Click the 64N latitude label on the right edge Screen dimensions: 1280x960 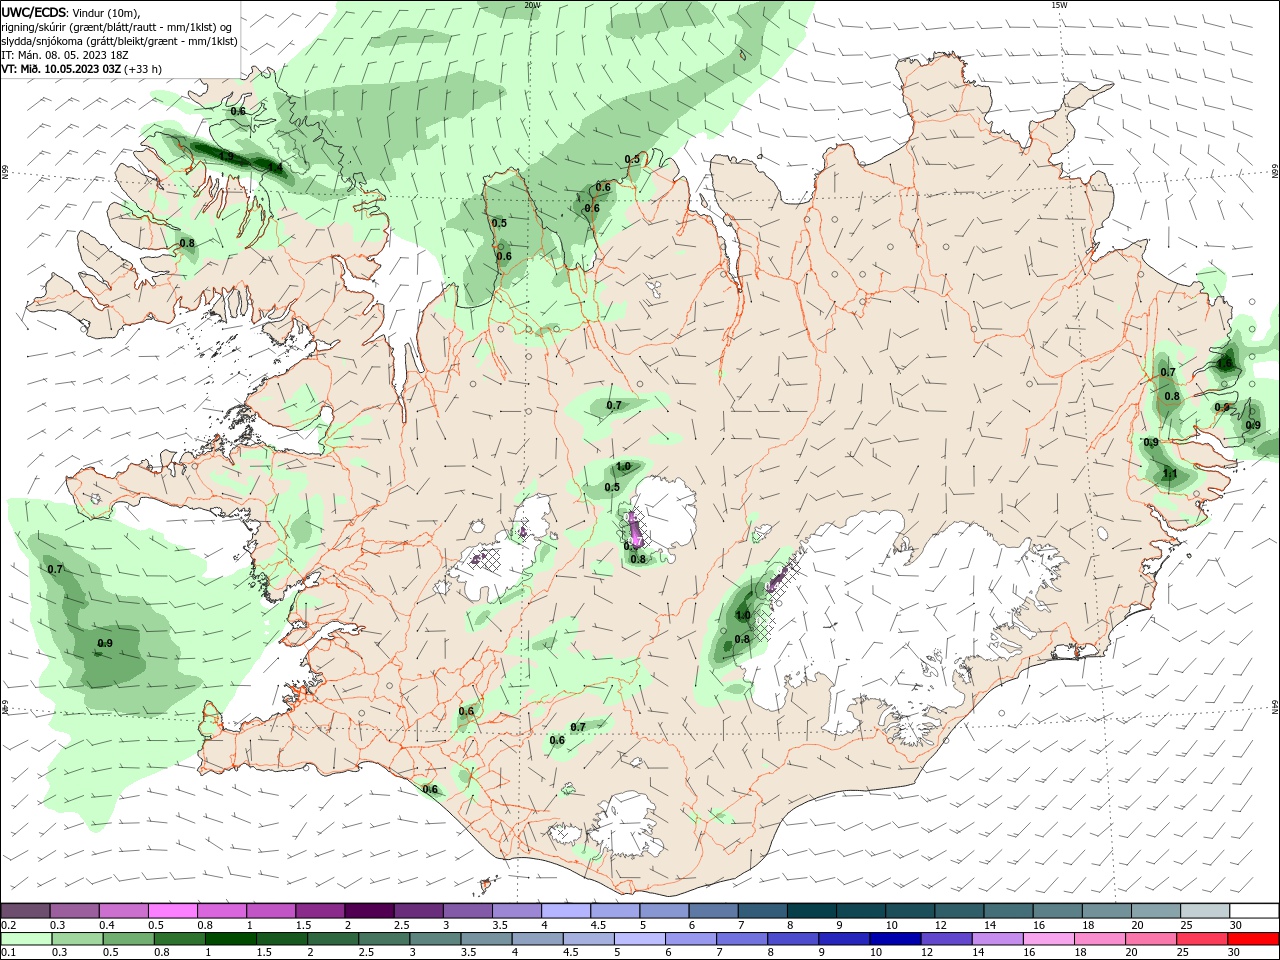[1275, 706]
